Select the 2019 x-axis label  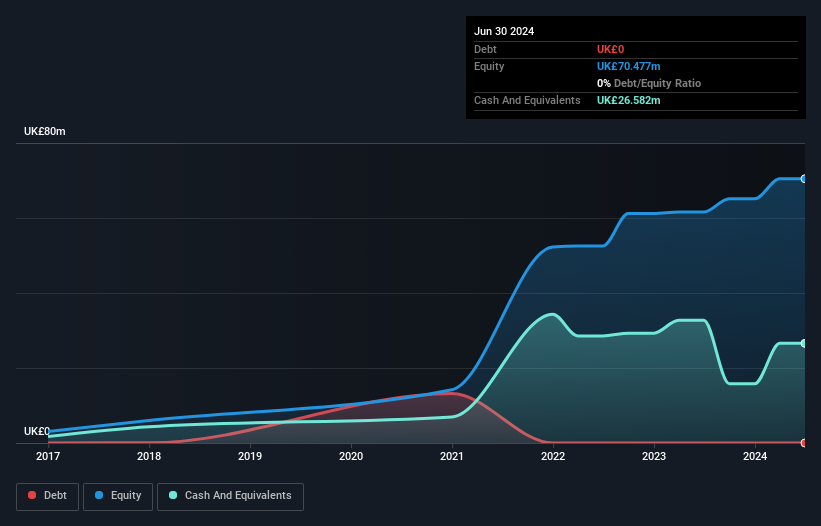pos(250,456)
